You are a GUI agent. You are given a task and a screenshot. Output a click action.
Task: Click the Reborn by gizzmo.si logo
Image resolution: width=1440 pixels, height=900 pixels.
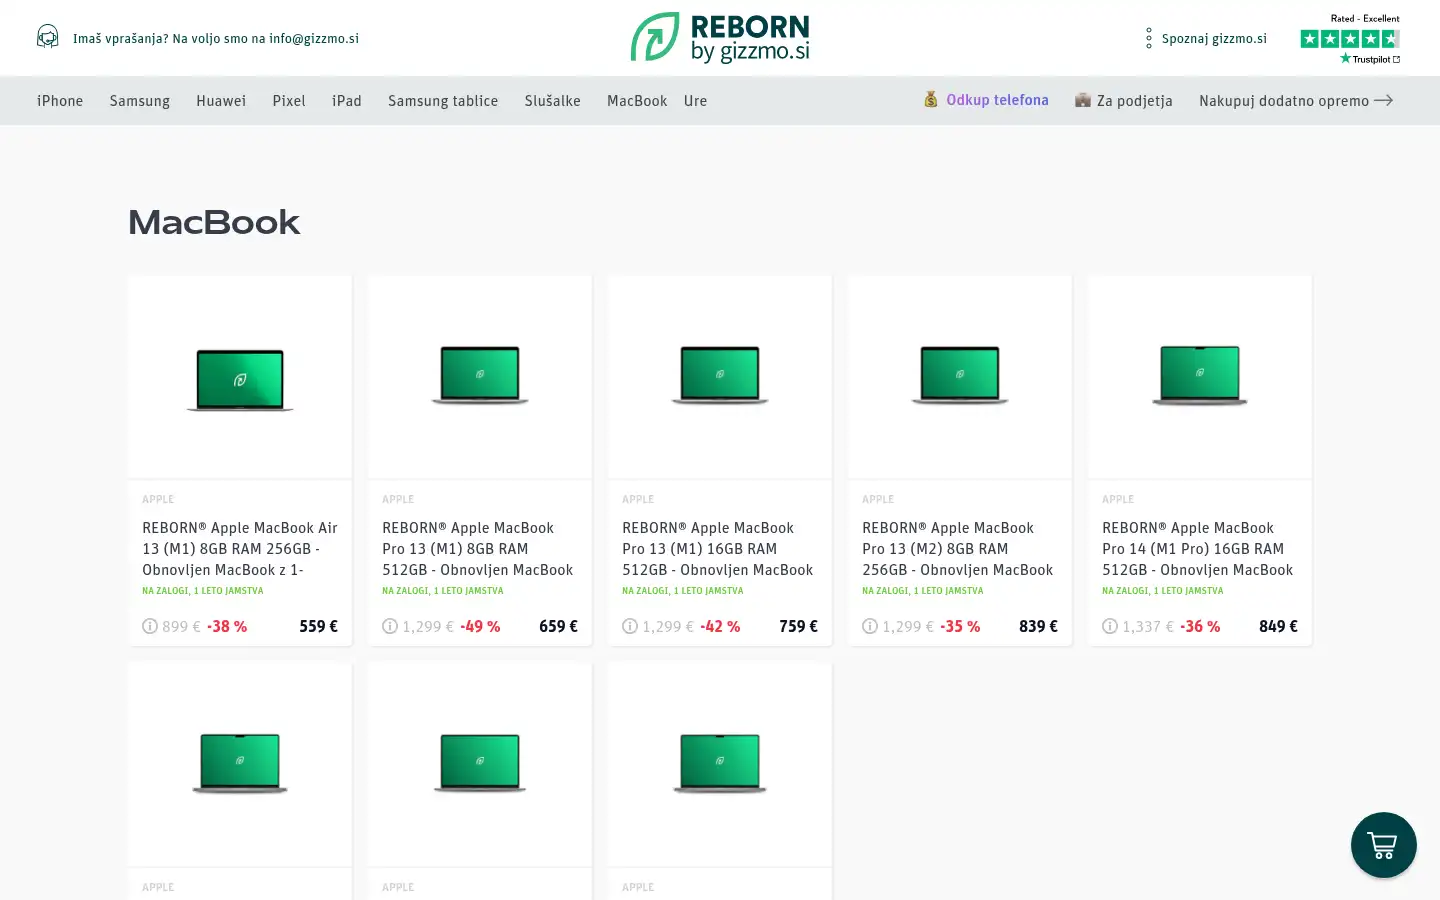(720, 38)
